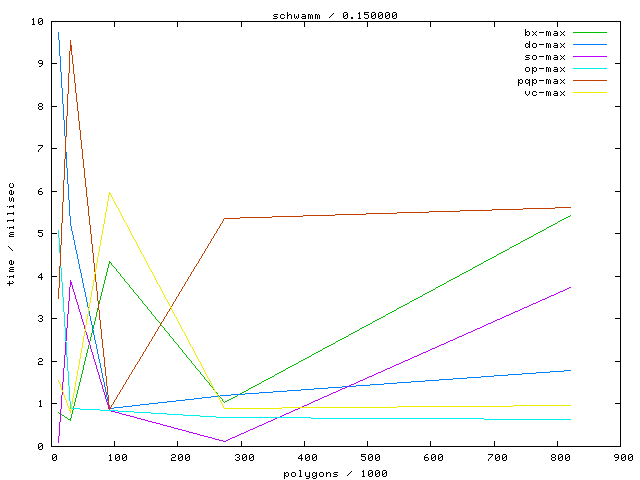This screenshot has height=480, width=640.
Task: Click the purple line sample beside so-max
Action: coord(590,57)
